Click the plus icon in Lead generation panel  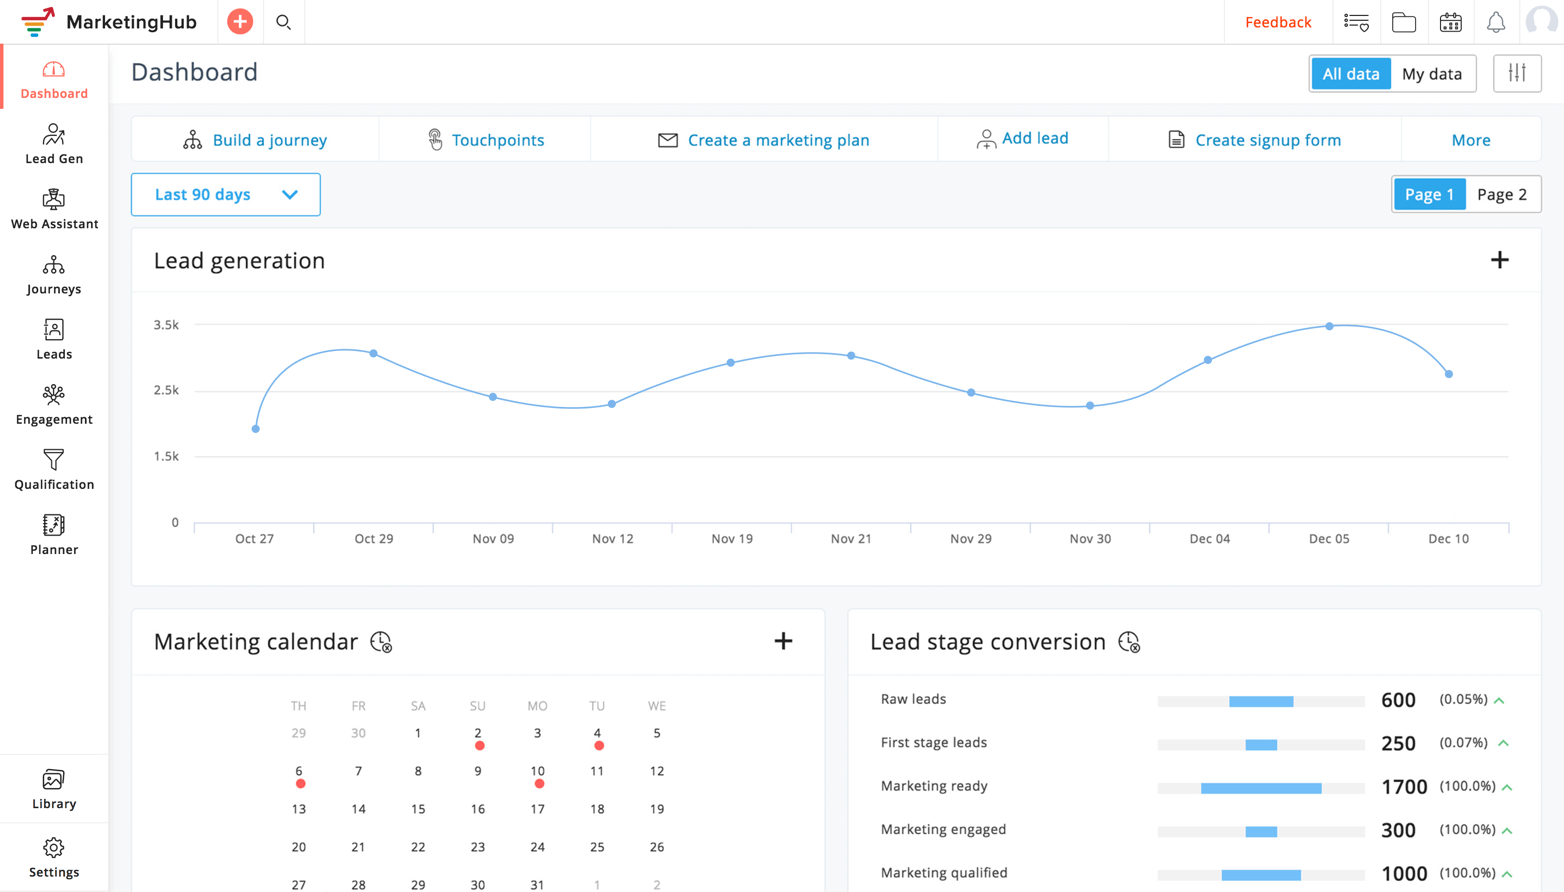tap(1499, 260)
